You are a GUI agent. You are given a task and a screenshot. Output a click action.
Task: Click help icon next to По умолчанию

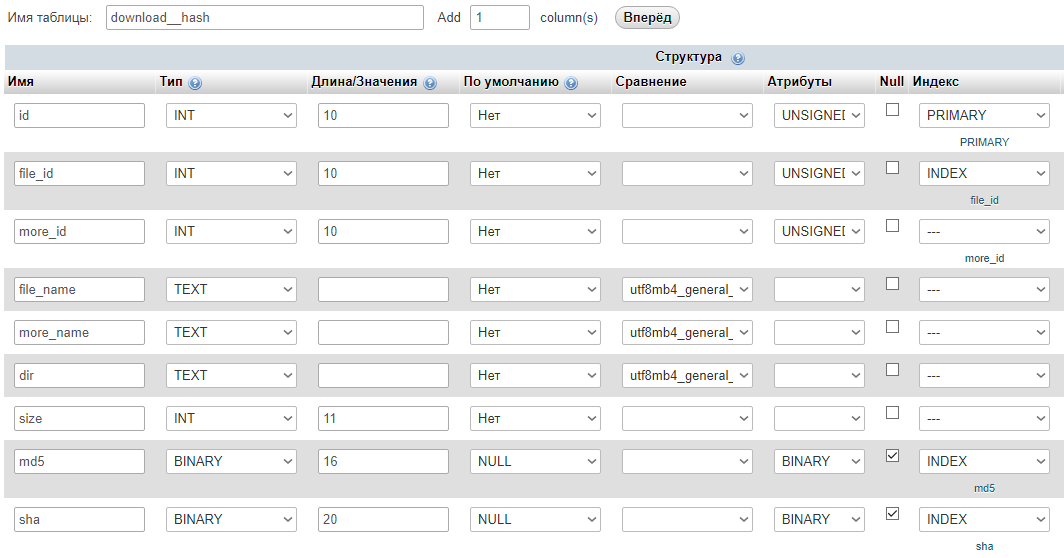pyautogui.click(x=571, y=83)
